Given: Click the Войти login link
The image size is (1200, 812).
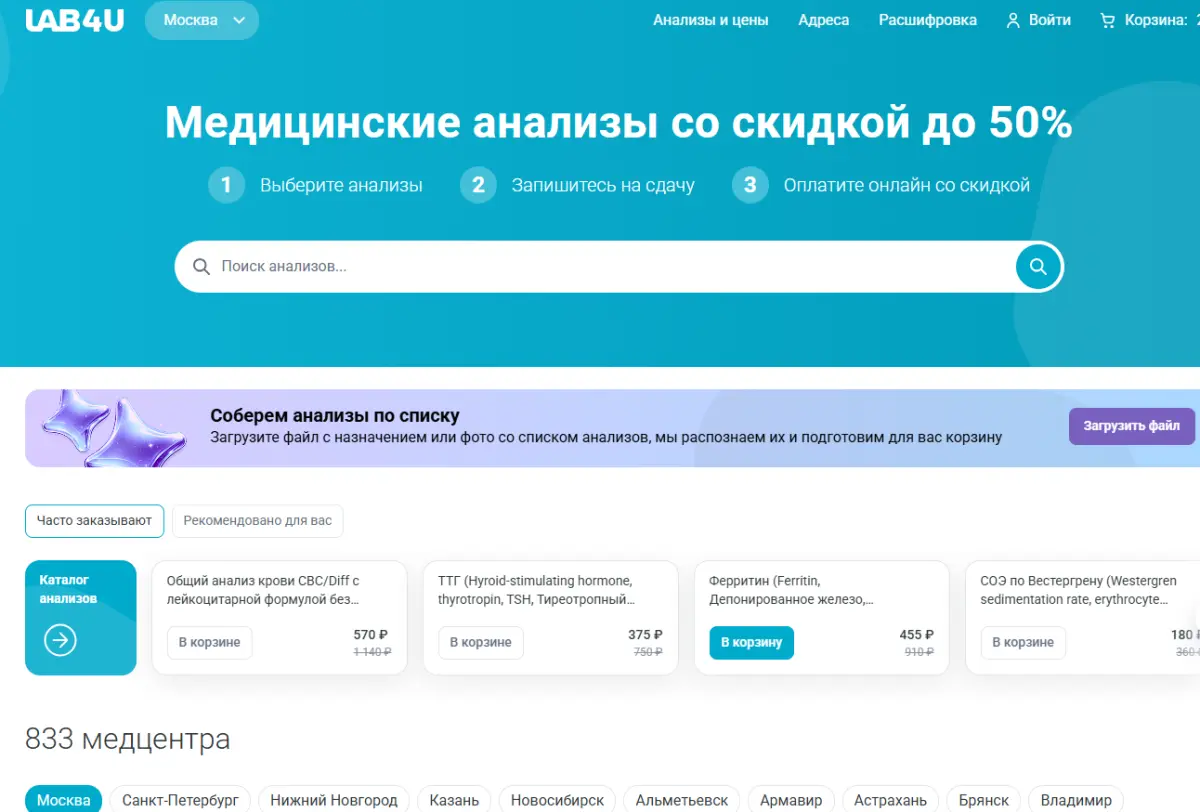Looking at the screenshot, I should coord(1050,20).
